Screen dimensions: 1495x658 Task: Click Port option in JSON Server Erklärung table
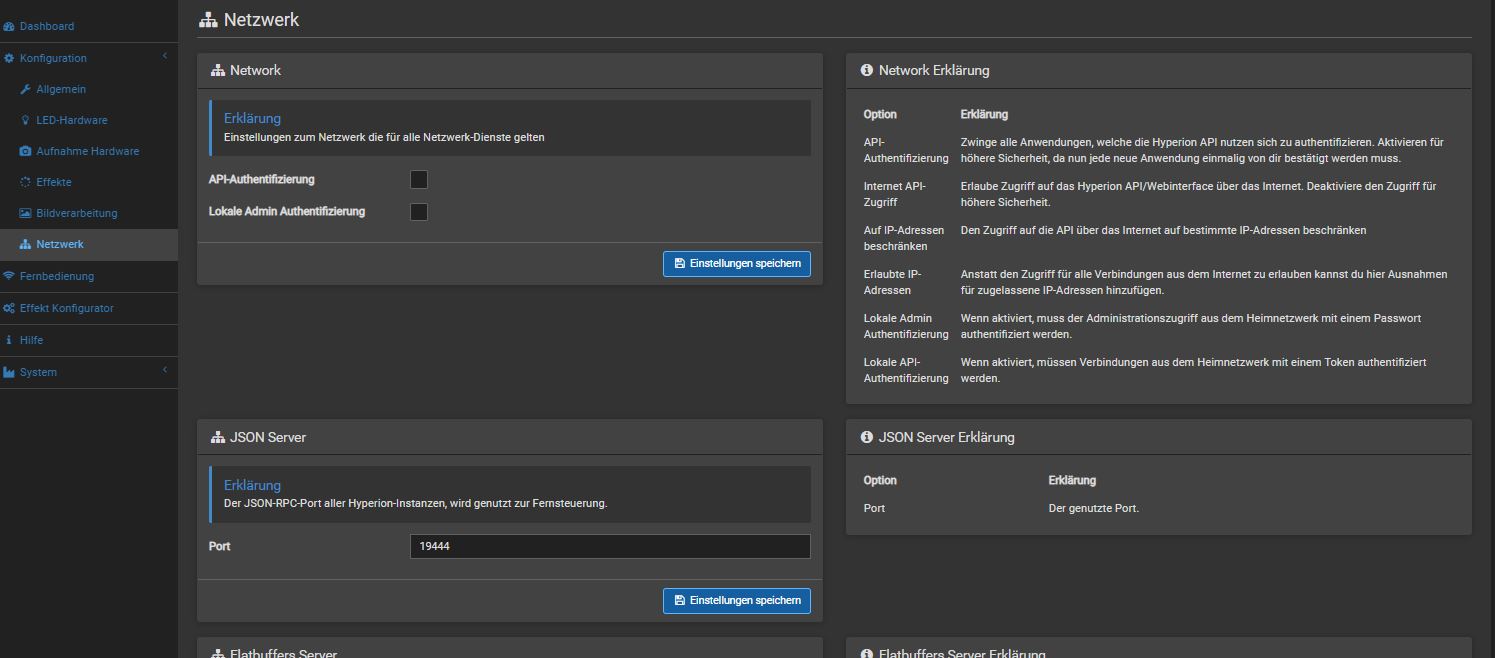click(874, 508)
